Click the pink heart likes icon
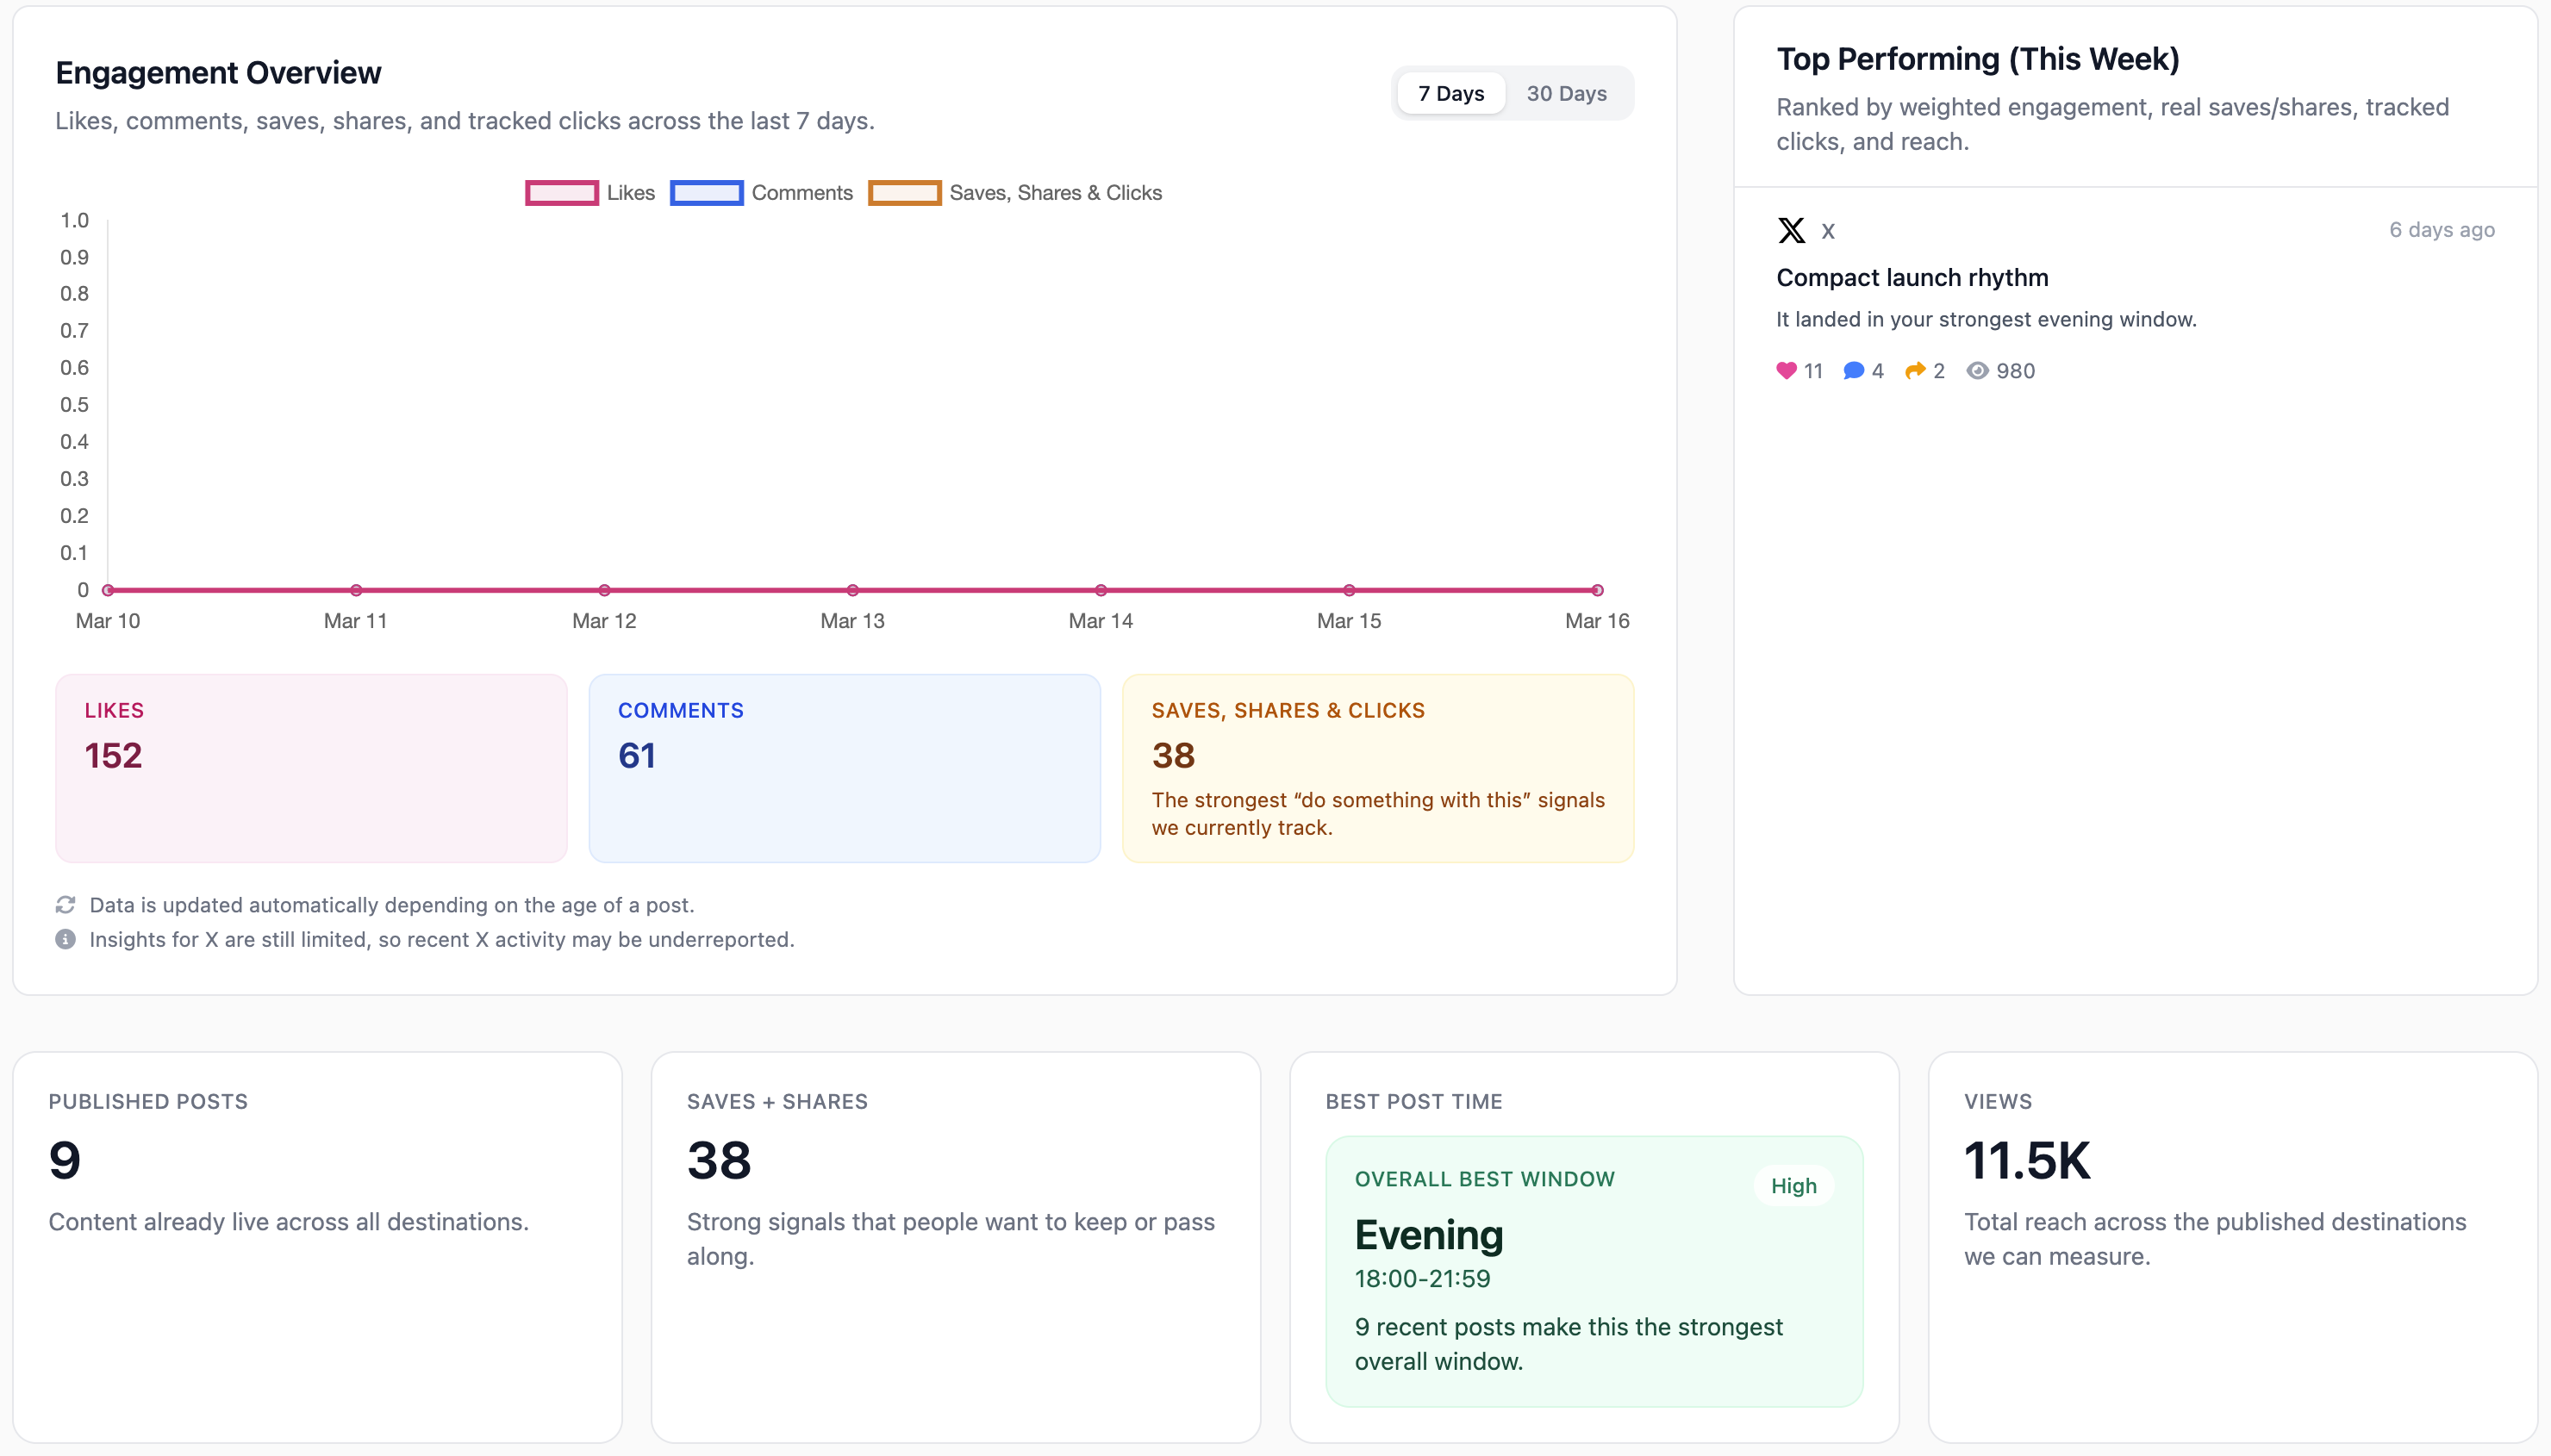The image size is (2551, 1456). 1786,371
